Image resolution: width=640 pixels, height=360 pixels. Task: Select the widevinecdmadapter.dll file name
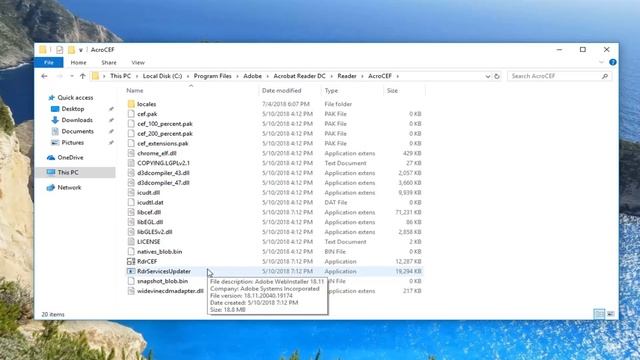170,291
